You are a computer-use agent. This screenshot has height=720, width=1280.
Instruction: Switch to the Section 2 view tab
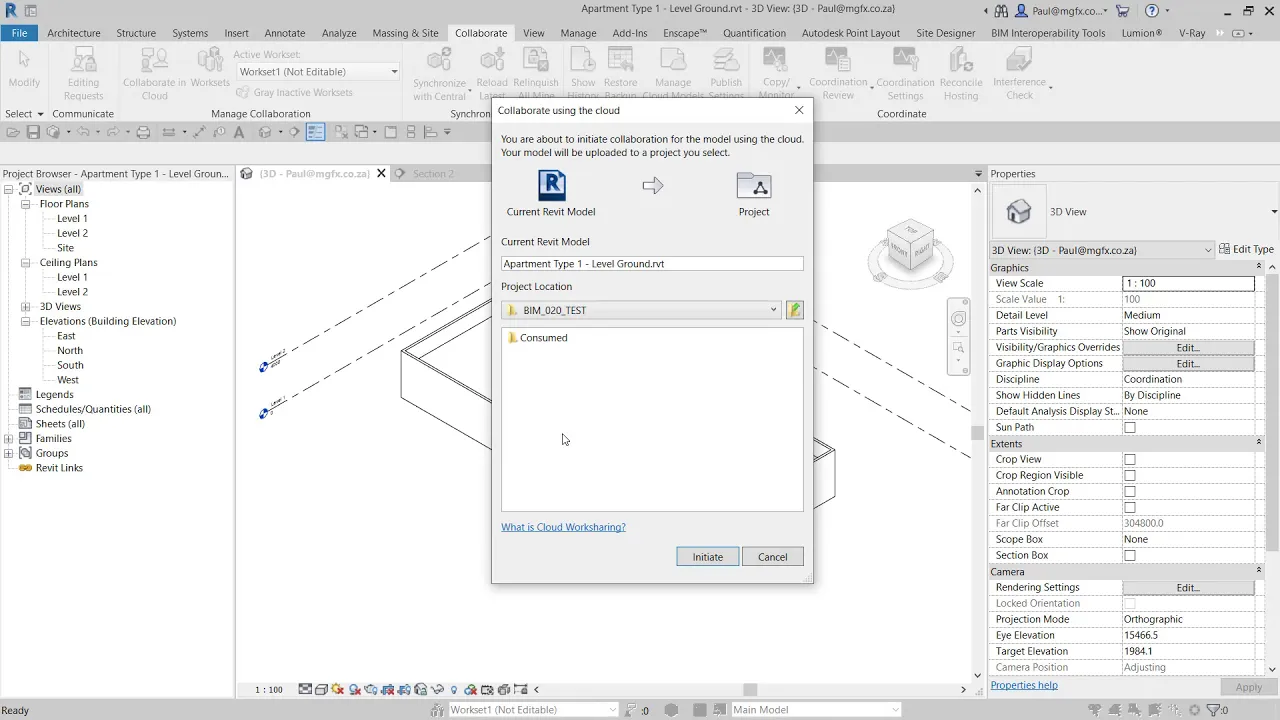click(433, 174)
